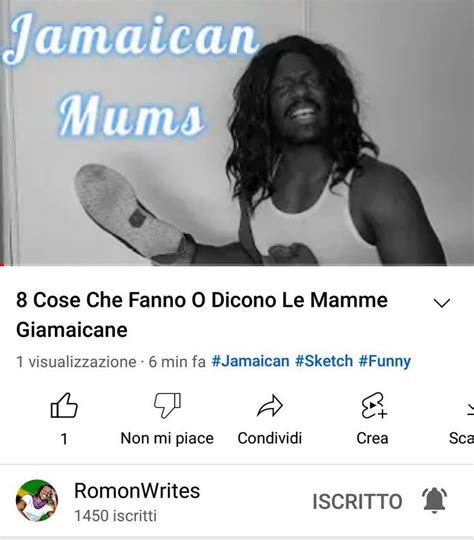Tap the thumbs-up like icon
This screenshot has width=474, height=540.
[x=64, y=405]
